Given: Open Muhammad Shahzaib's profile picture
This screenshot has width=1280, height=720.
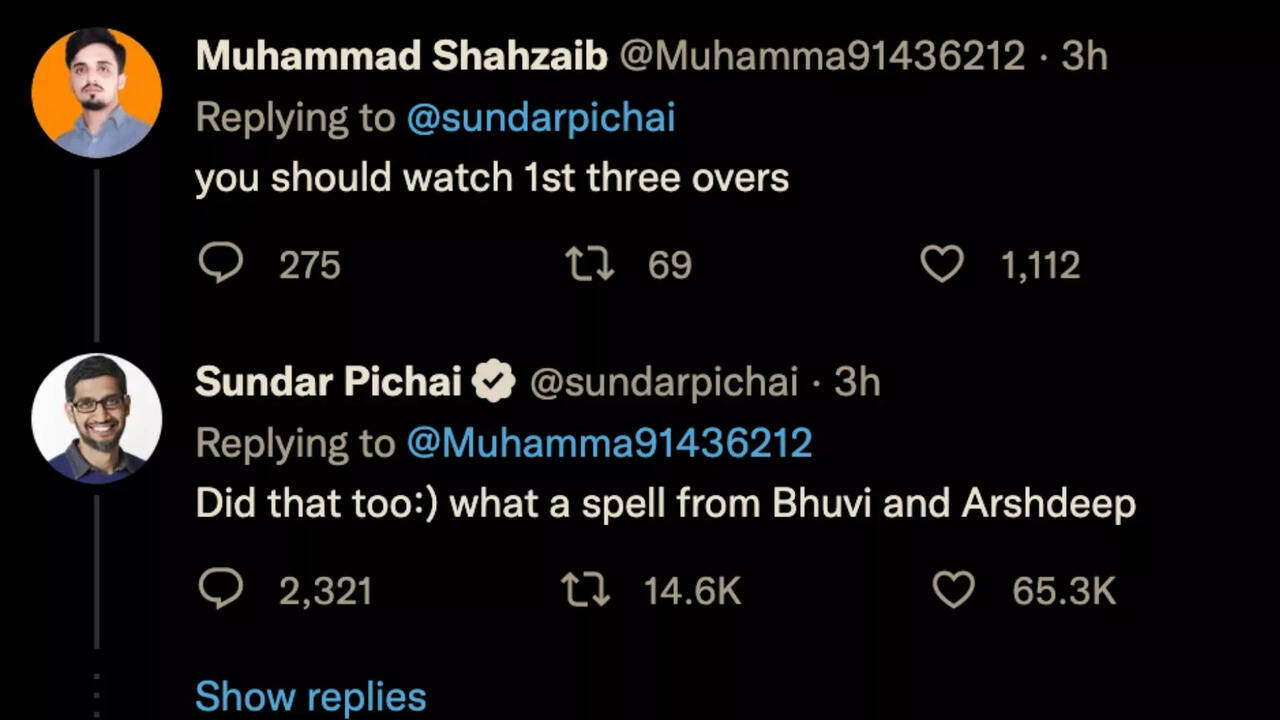Looking at the screenshot, I should pos(96,93).
